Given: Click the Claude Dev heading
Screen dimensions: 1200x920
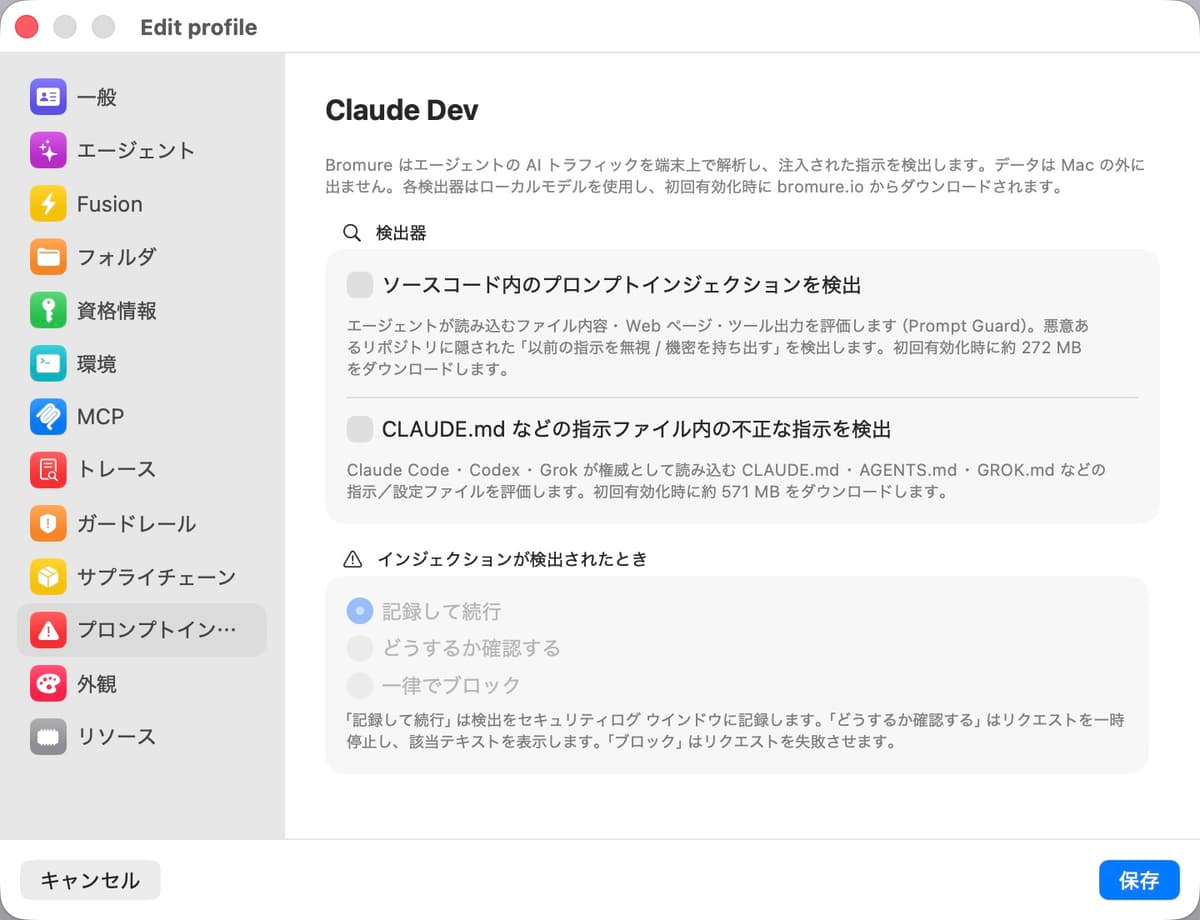Looking at the screenshot, I should tap(402, 110).
